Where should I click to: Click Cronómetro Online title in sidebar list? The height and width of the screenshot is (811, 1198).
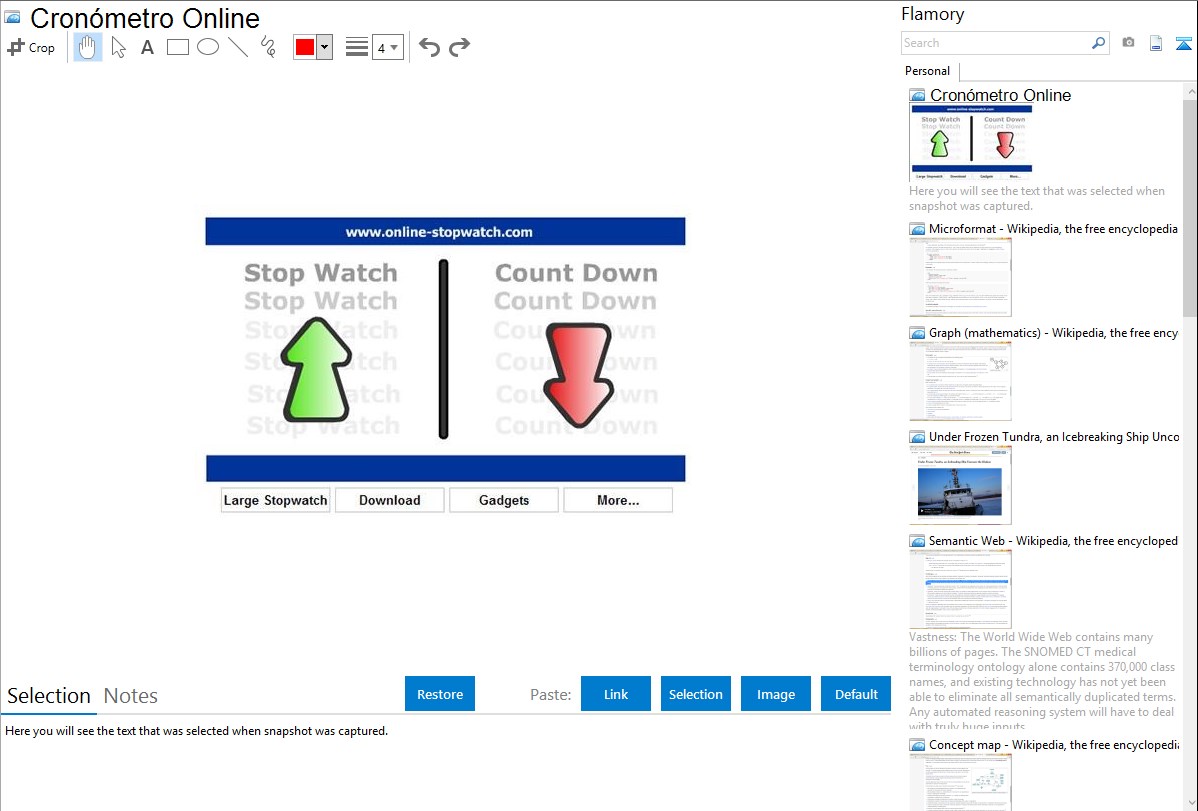(1000, 95)
